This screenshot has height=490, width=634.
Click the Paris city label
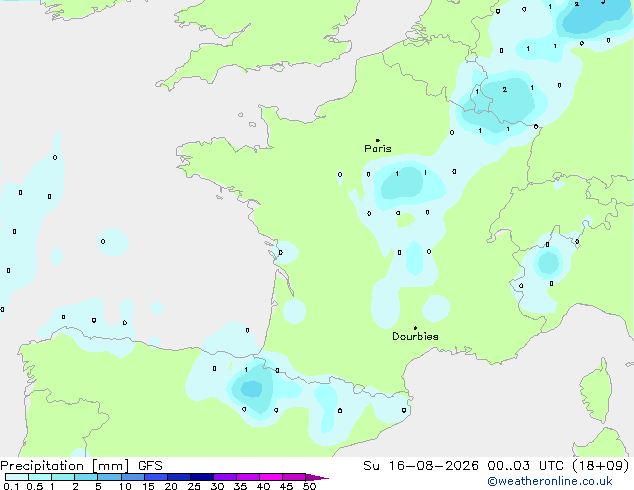click(378, 149)
